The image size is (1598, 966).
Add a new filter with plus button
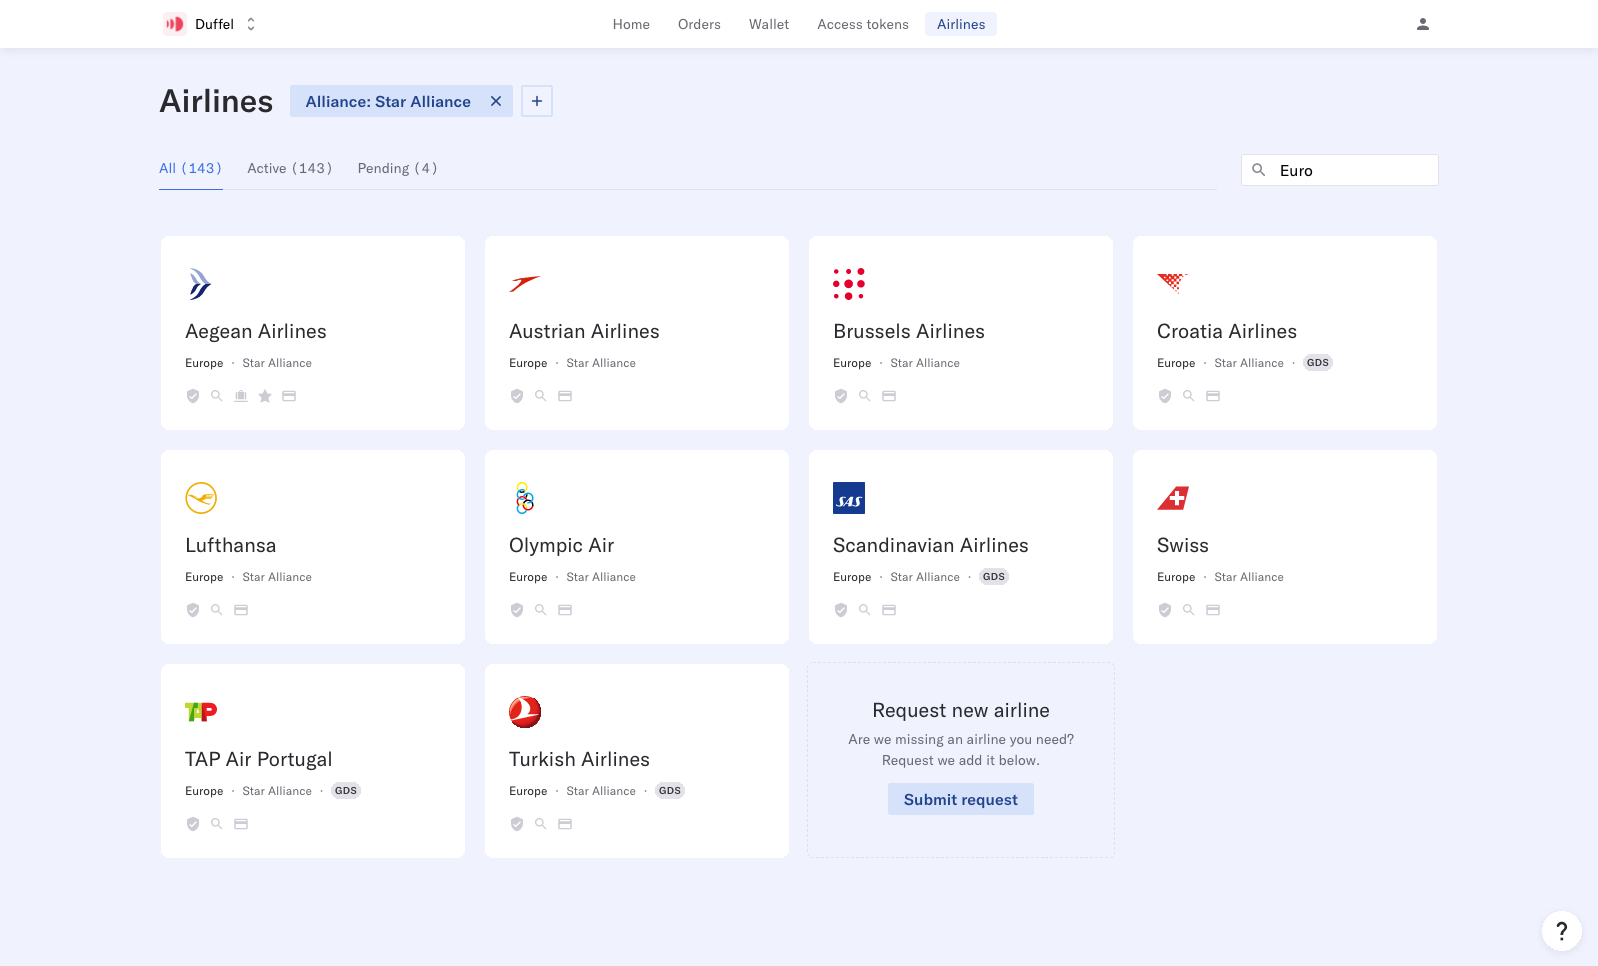click(x=537, y=101)
